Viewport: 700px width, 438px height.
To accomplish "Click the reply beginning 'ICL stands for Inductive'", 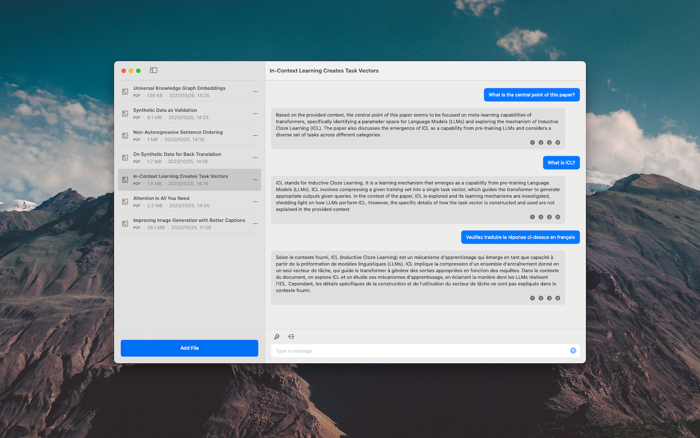I will click(418, 200).
